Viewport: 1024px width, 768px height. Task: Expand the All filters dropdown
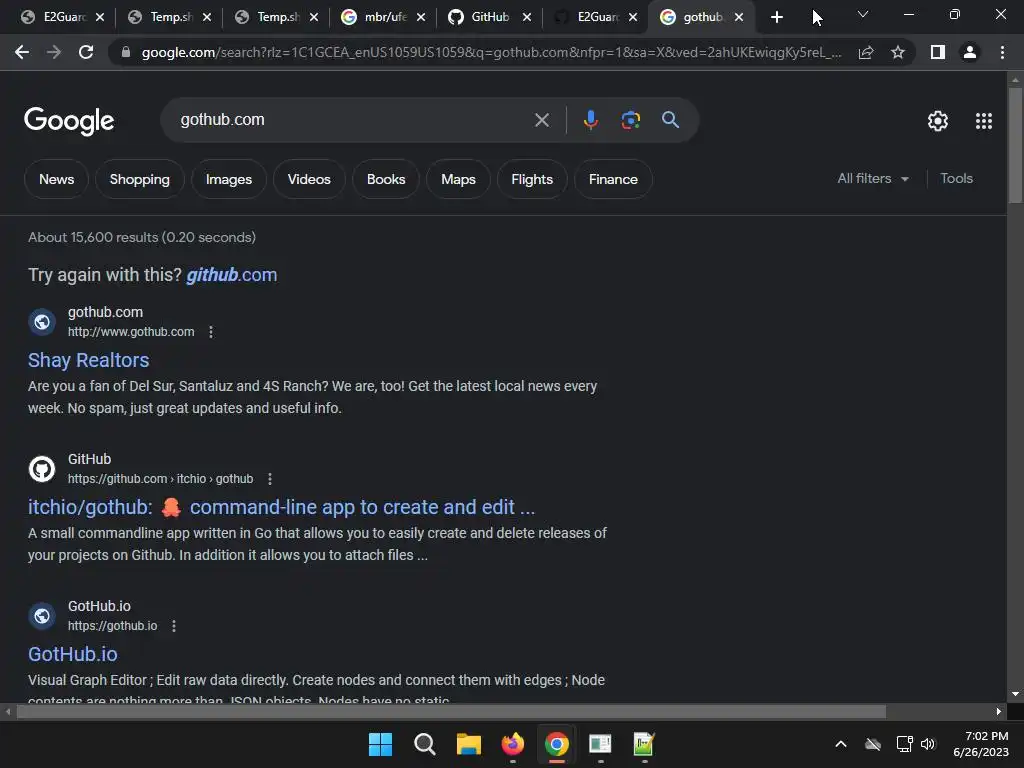(873, 178)
